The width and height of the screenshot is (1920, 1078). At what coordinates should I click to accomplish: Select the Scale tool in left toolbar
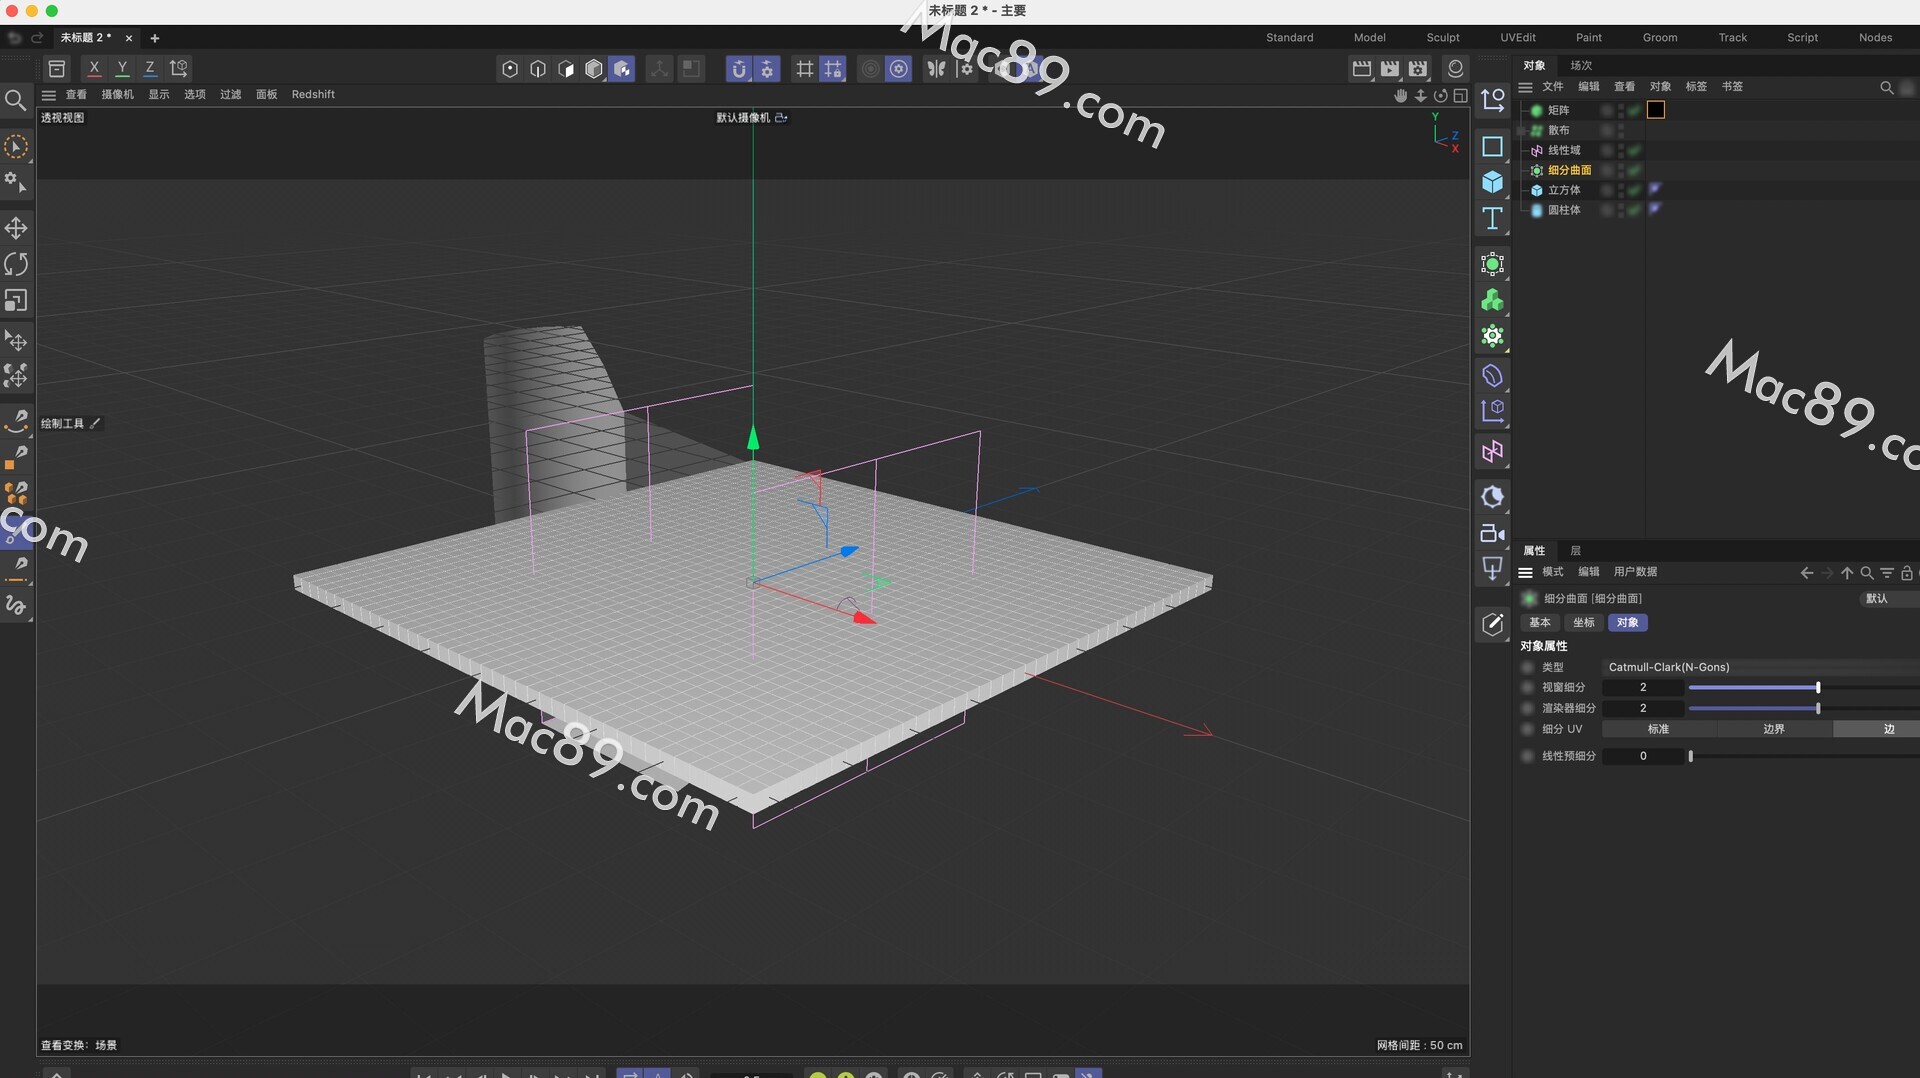tap(16, 300)
